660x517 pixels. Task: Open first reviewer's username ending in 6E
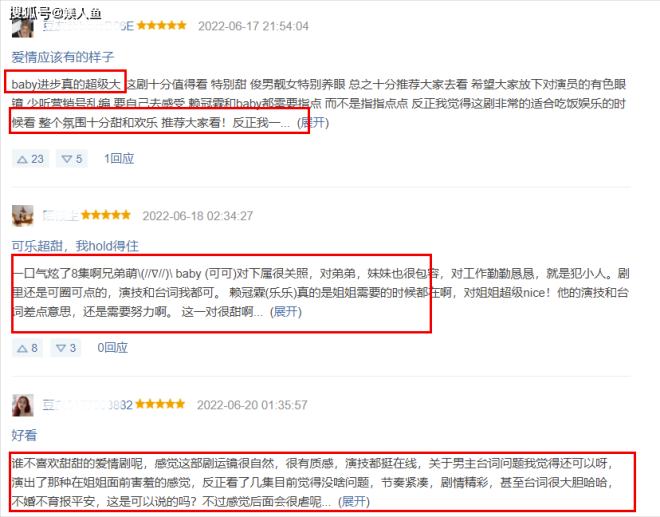(88, 26)
